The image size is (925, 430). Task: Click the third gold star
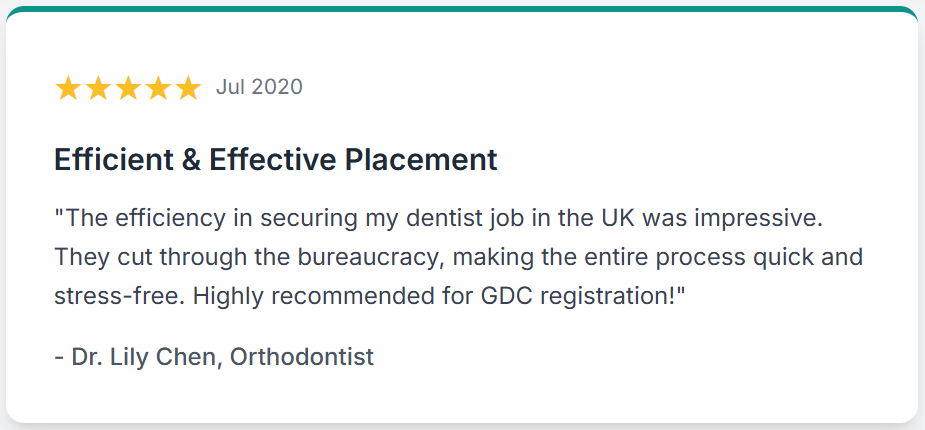click(128, 88)
